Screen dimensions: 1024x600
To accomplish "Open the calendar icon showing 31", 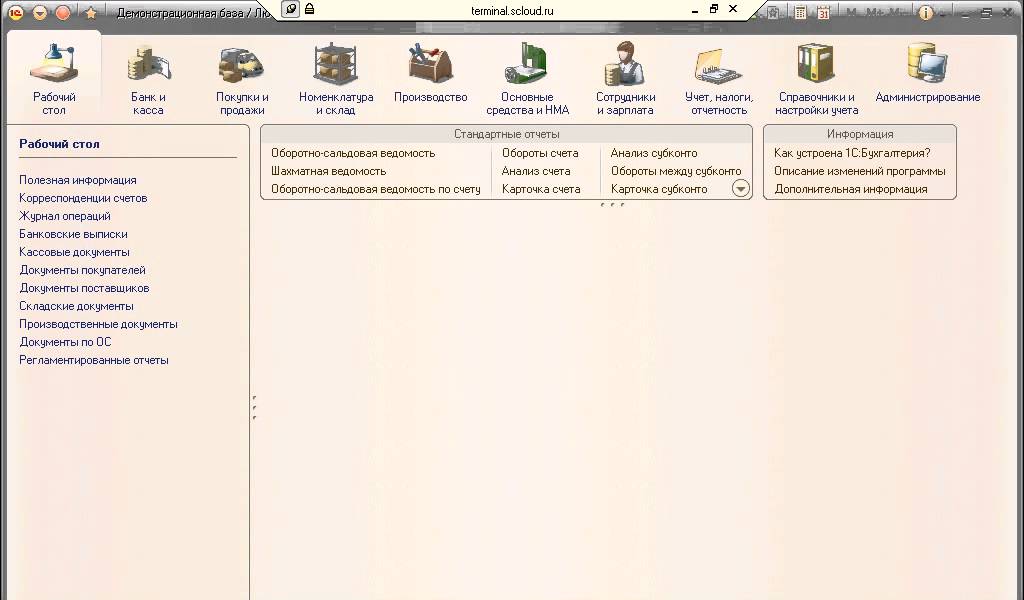I will [823, 12].
